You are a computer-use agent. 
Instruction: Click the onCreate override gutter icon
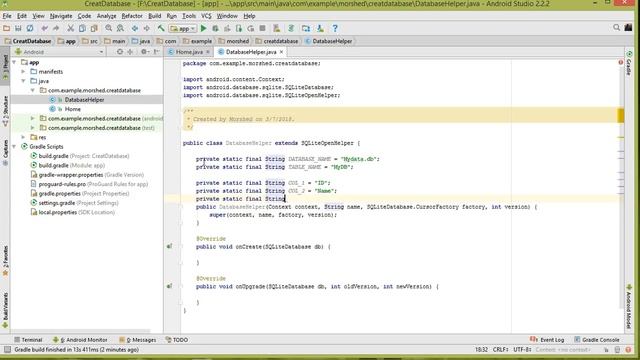(x=169, y=247)
